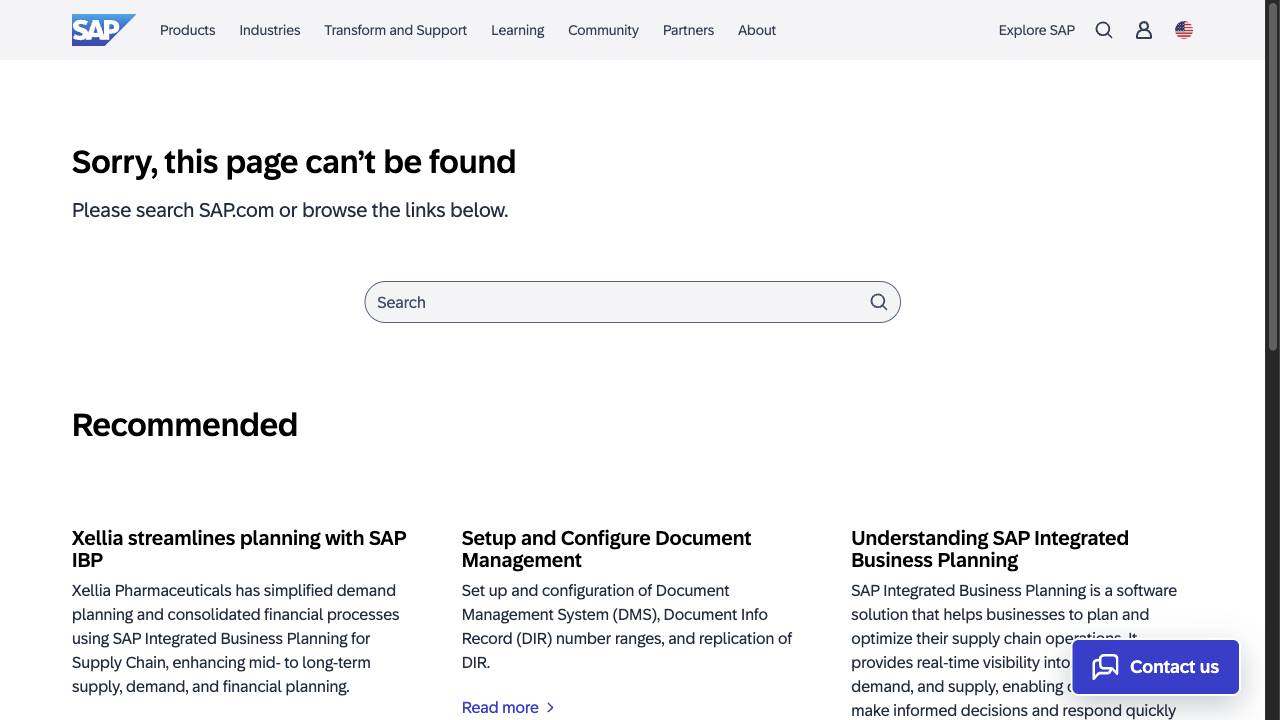Click the Document Management System description paragraph
This screenshot has height=720, width=1280.
[x=627, y=626]
